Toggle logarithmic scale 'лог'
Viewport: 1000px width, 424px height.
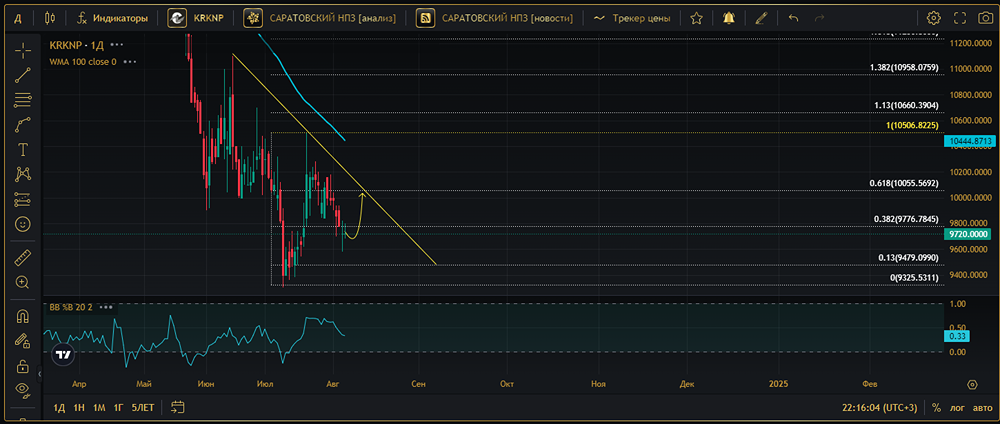tap(959, 408)
